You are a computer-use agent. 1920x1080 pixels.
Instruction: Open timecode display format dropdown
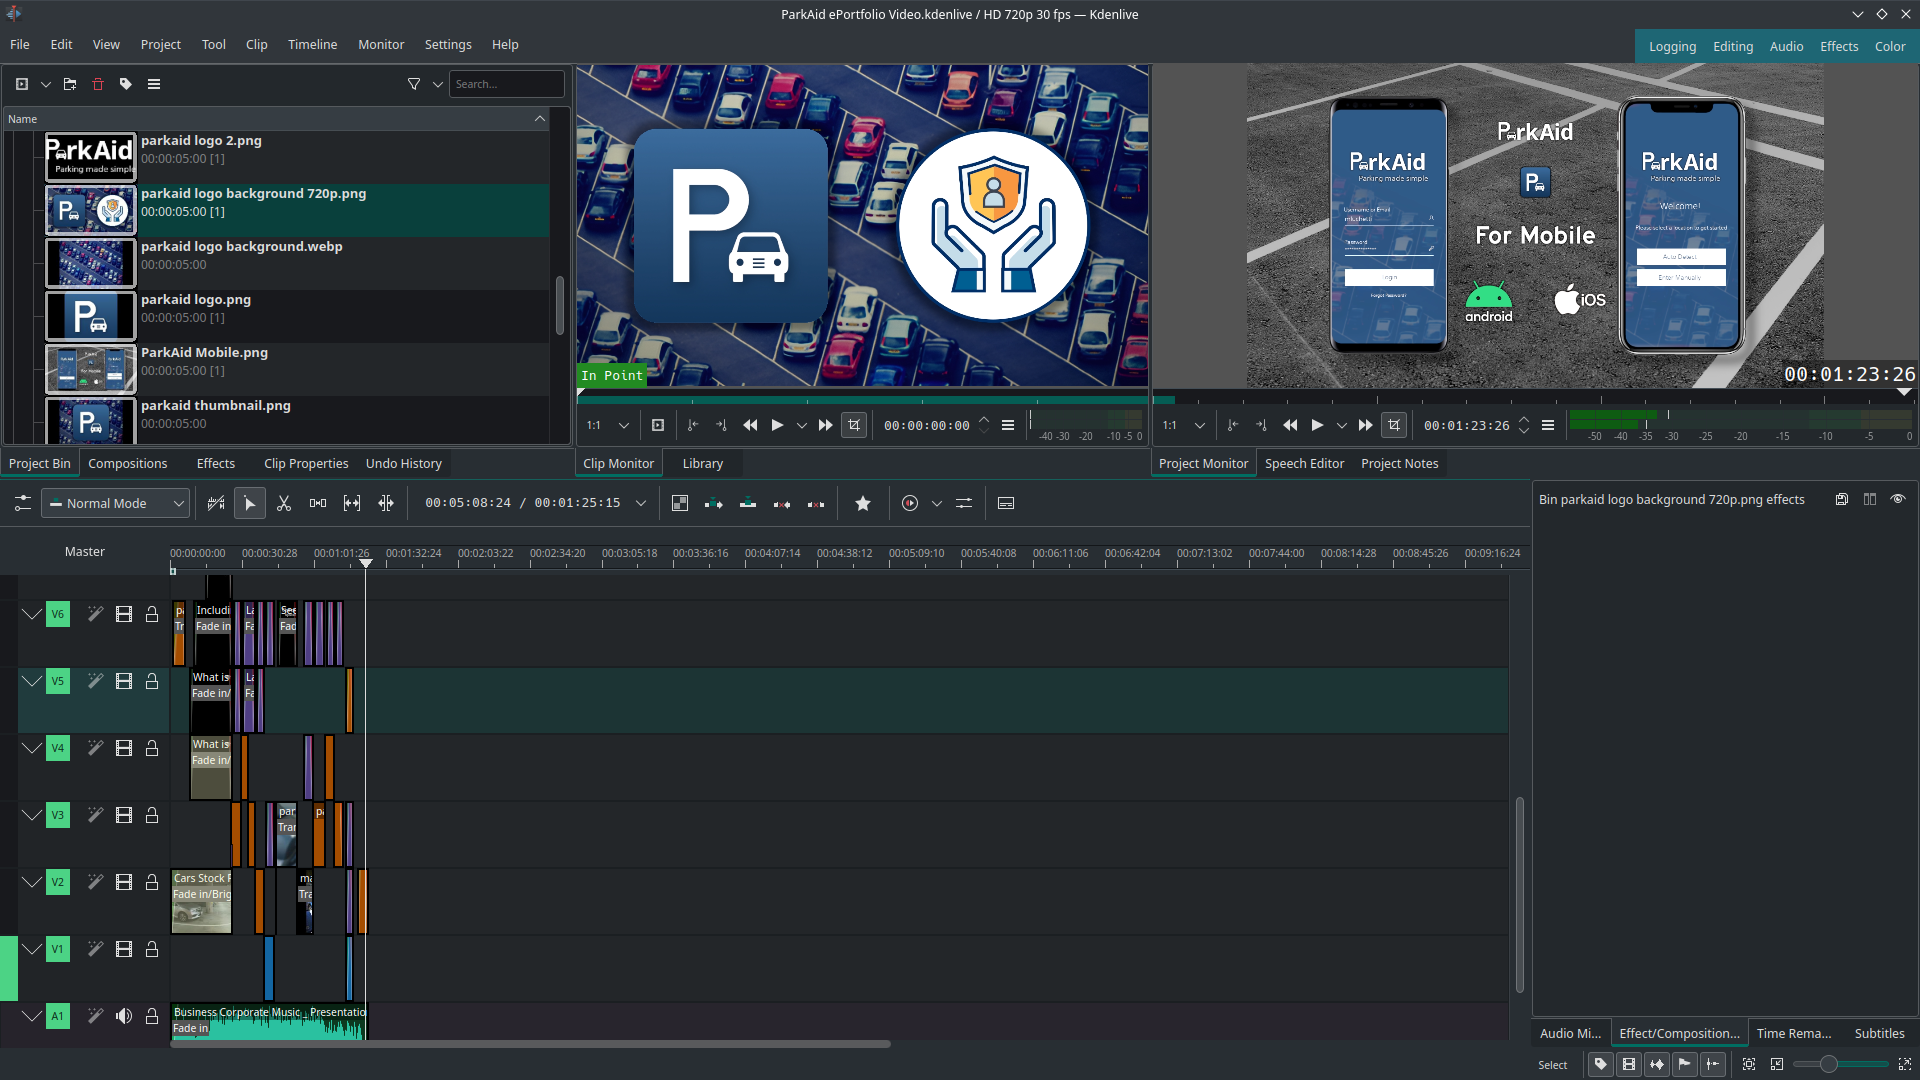641,503
